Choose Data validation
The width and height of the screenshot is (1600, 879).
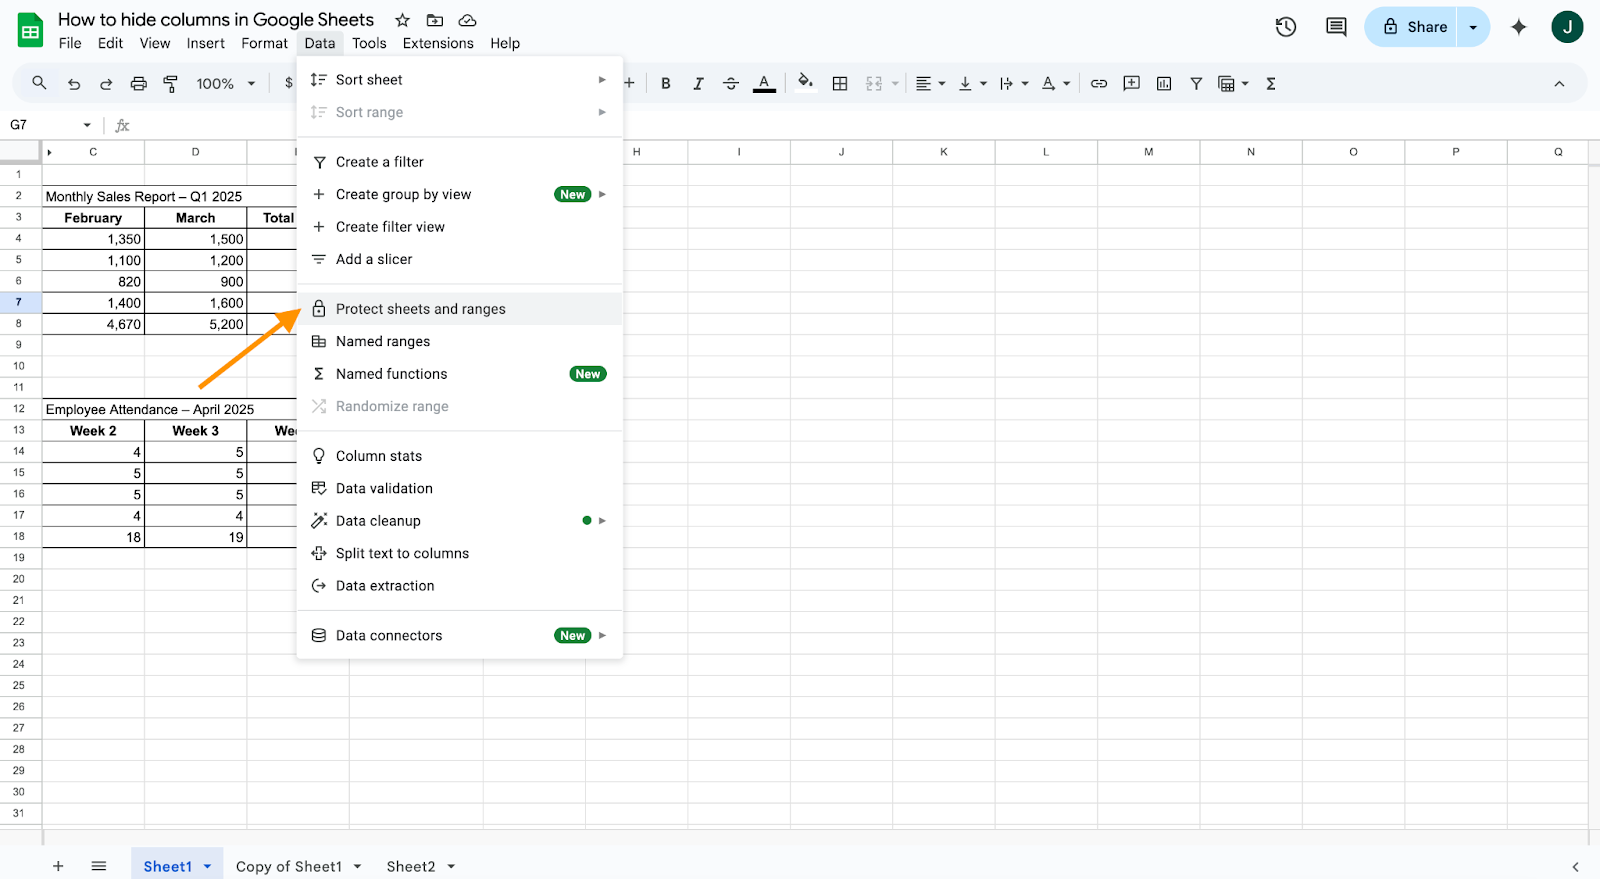460,488
